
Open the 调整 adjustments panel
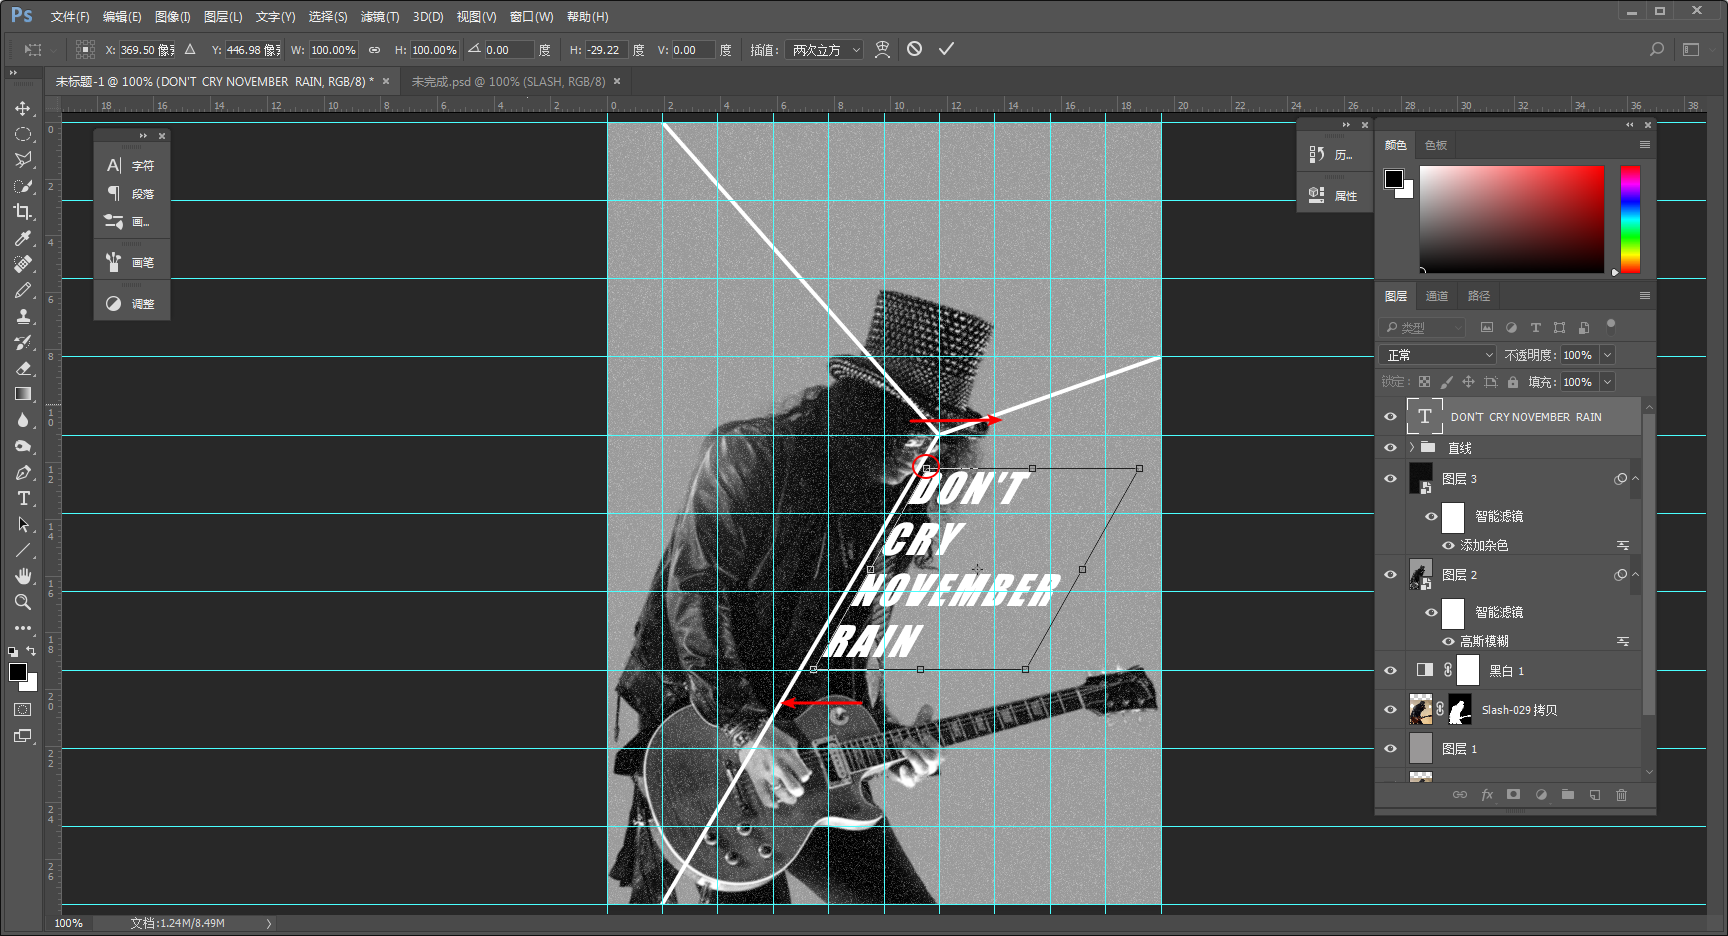(131, 304)
